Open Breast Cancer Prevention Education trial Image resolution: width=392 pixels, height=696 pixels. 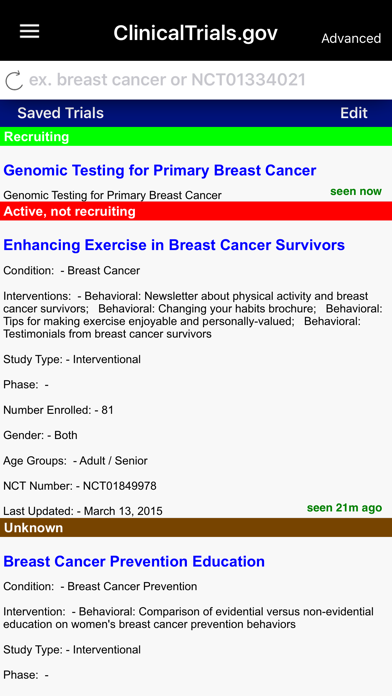(x=134, y=562)
